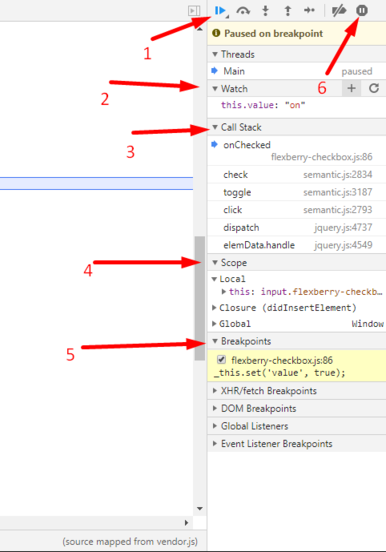Expand DOM Breakpoints section
This screenshot has height=552, width=386.
coord(215,408)
